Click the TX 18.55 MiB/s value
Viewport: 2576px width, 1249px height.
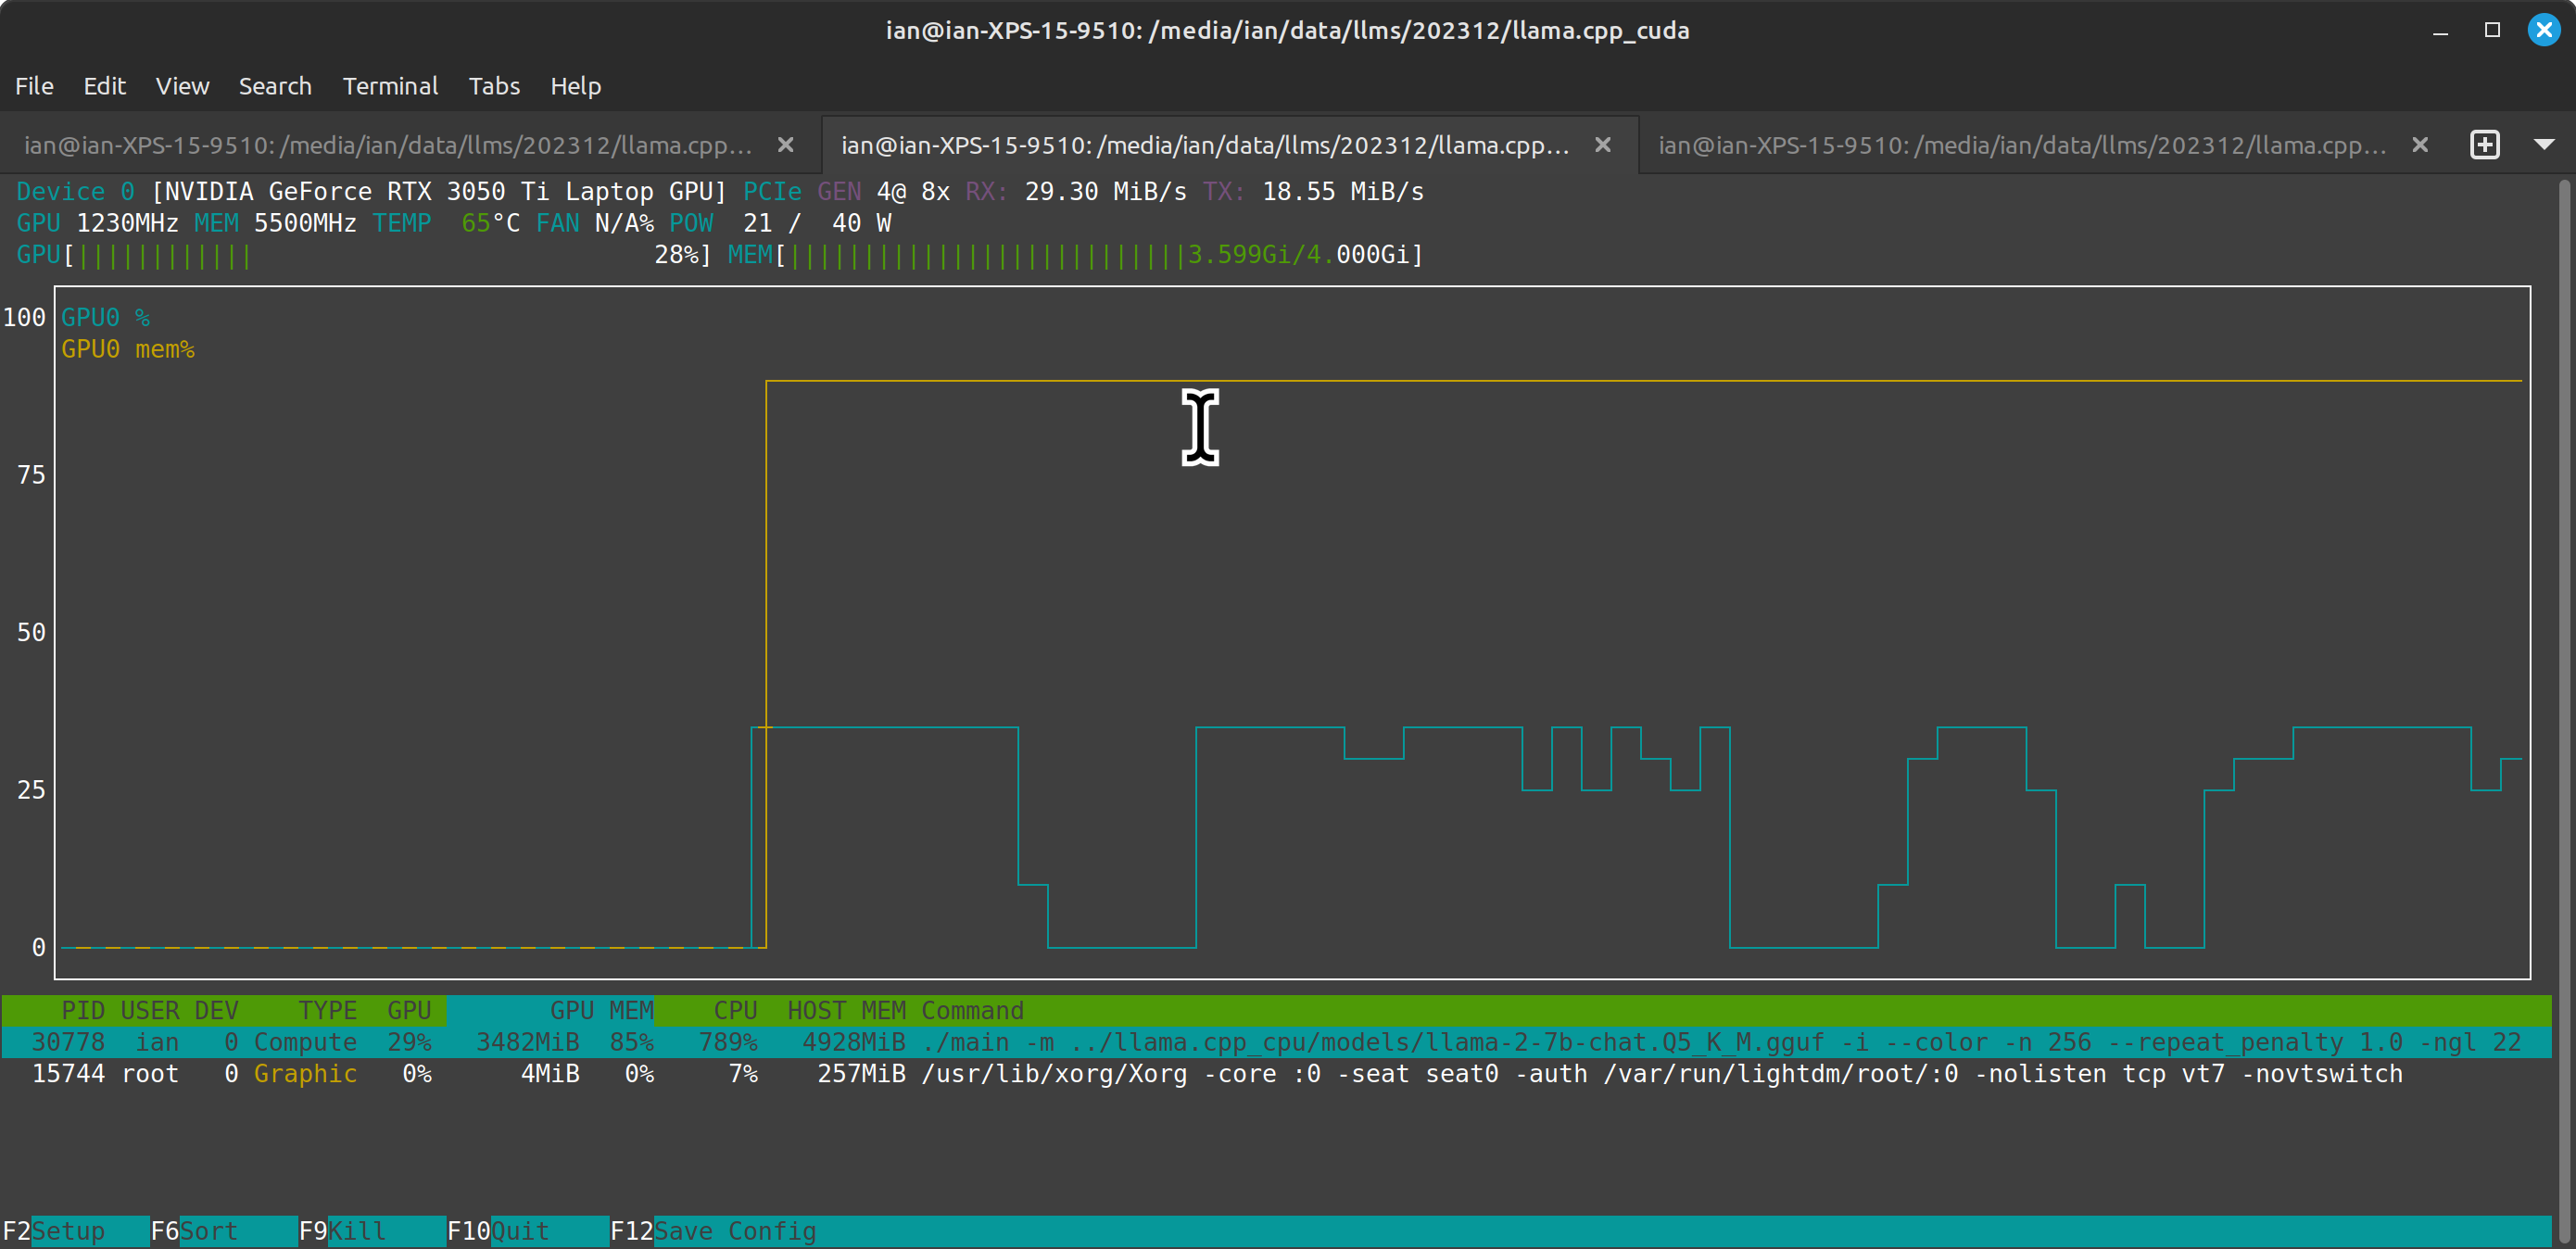(x=1314, y=192)
